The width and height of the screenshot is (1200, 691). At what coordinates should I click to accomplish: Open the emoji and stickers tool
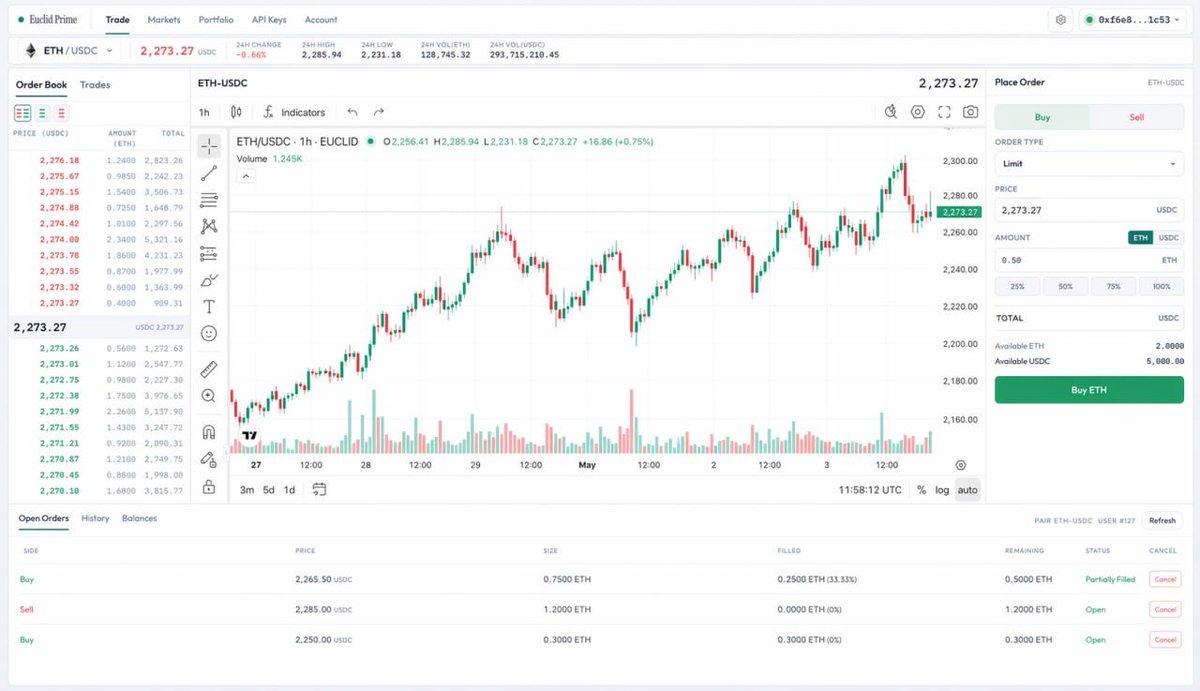tap(209, 334)
